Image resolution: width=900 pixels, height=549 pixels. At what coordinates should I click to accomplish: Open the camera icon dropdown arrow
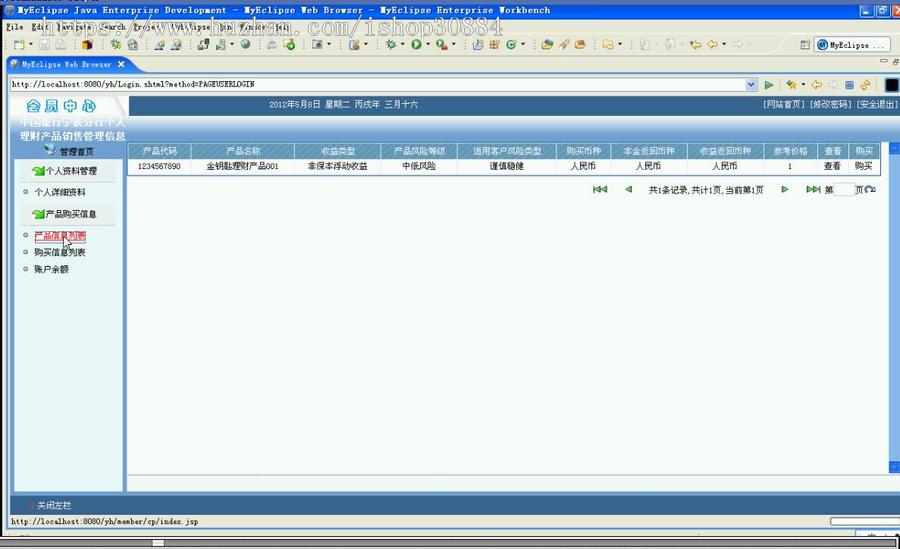(329, 44)
